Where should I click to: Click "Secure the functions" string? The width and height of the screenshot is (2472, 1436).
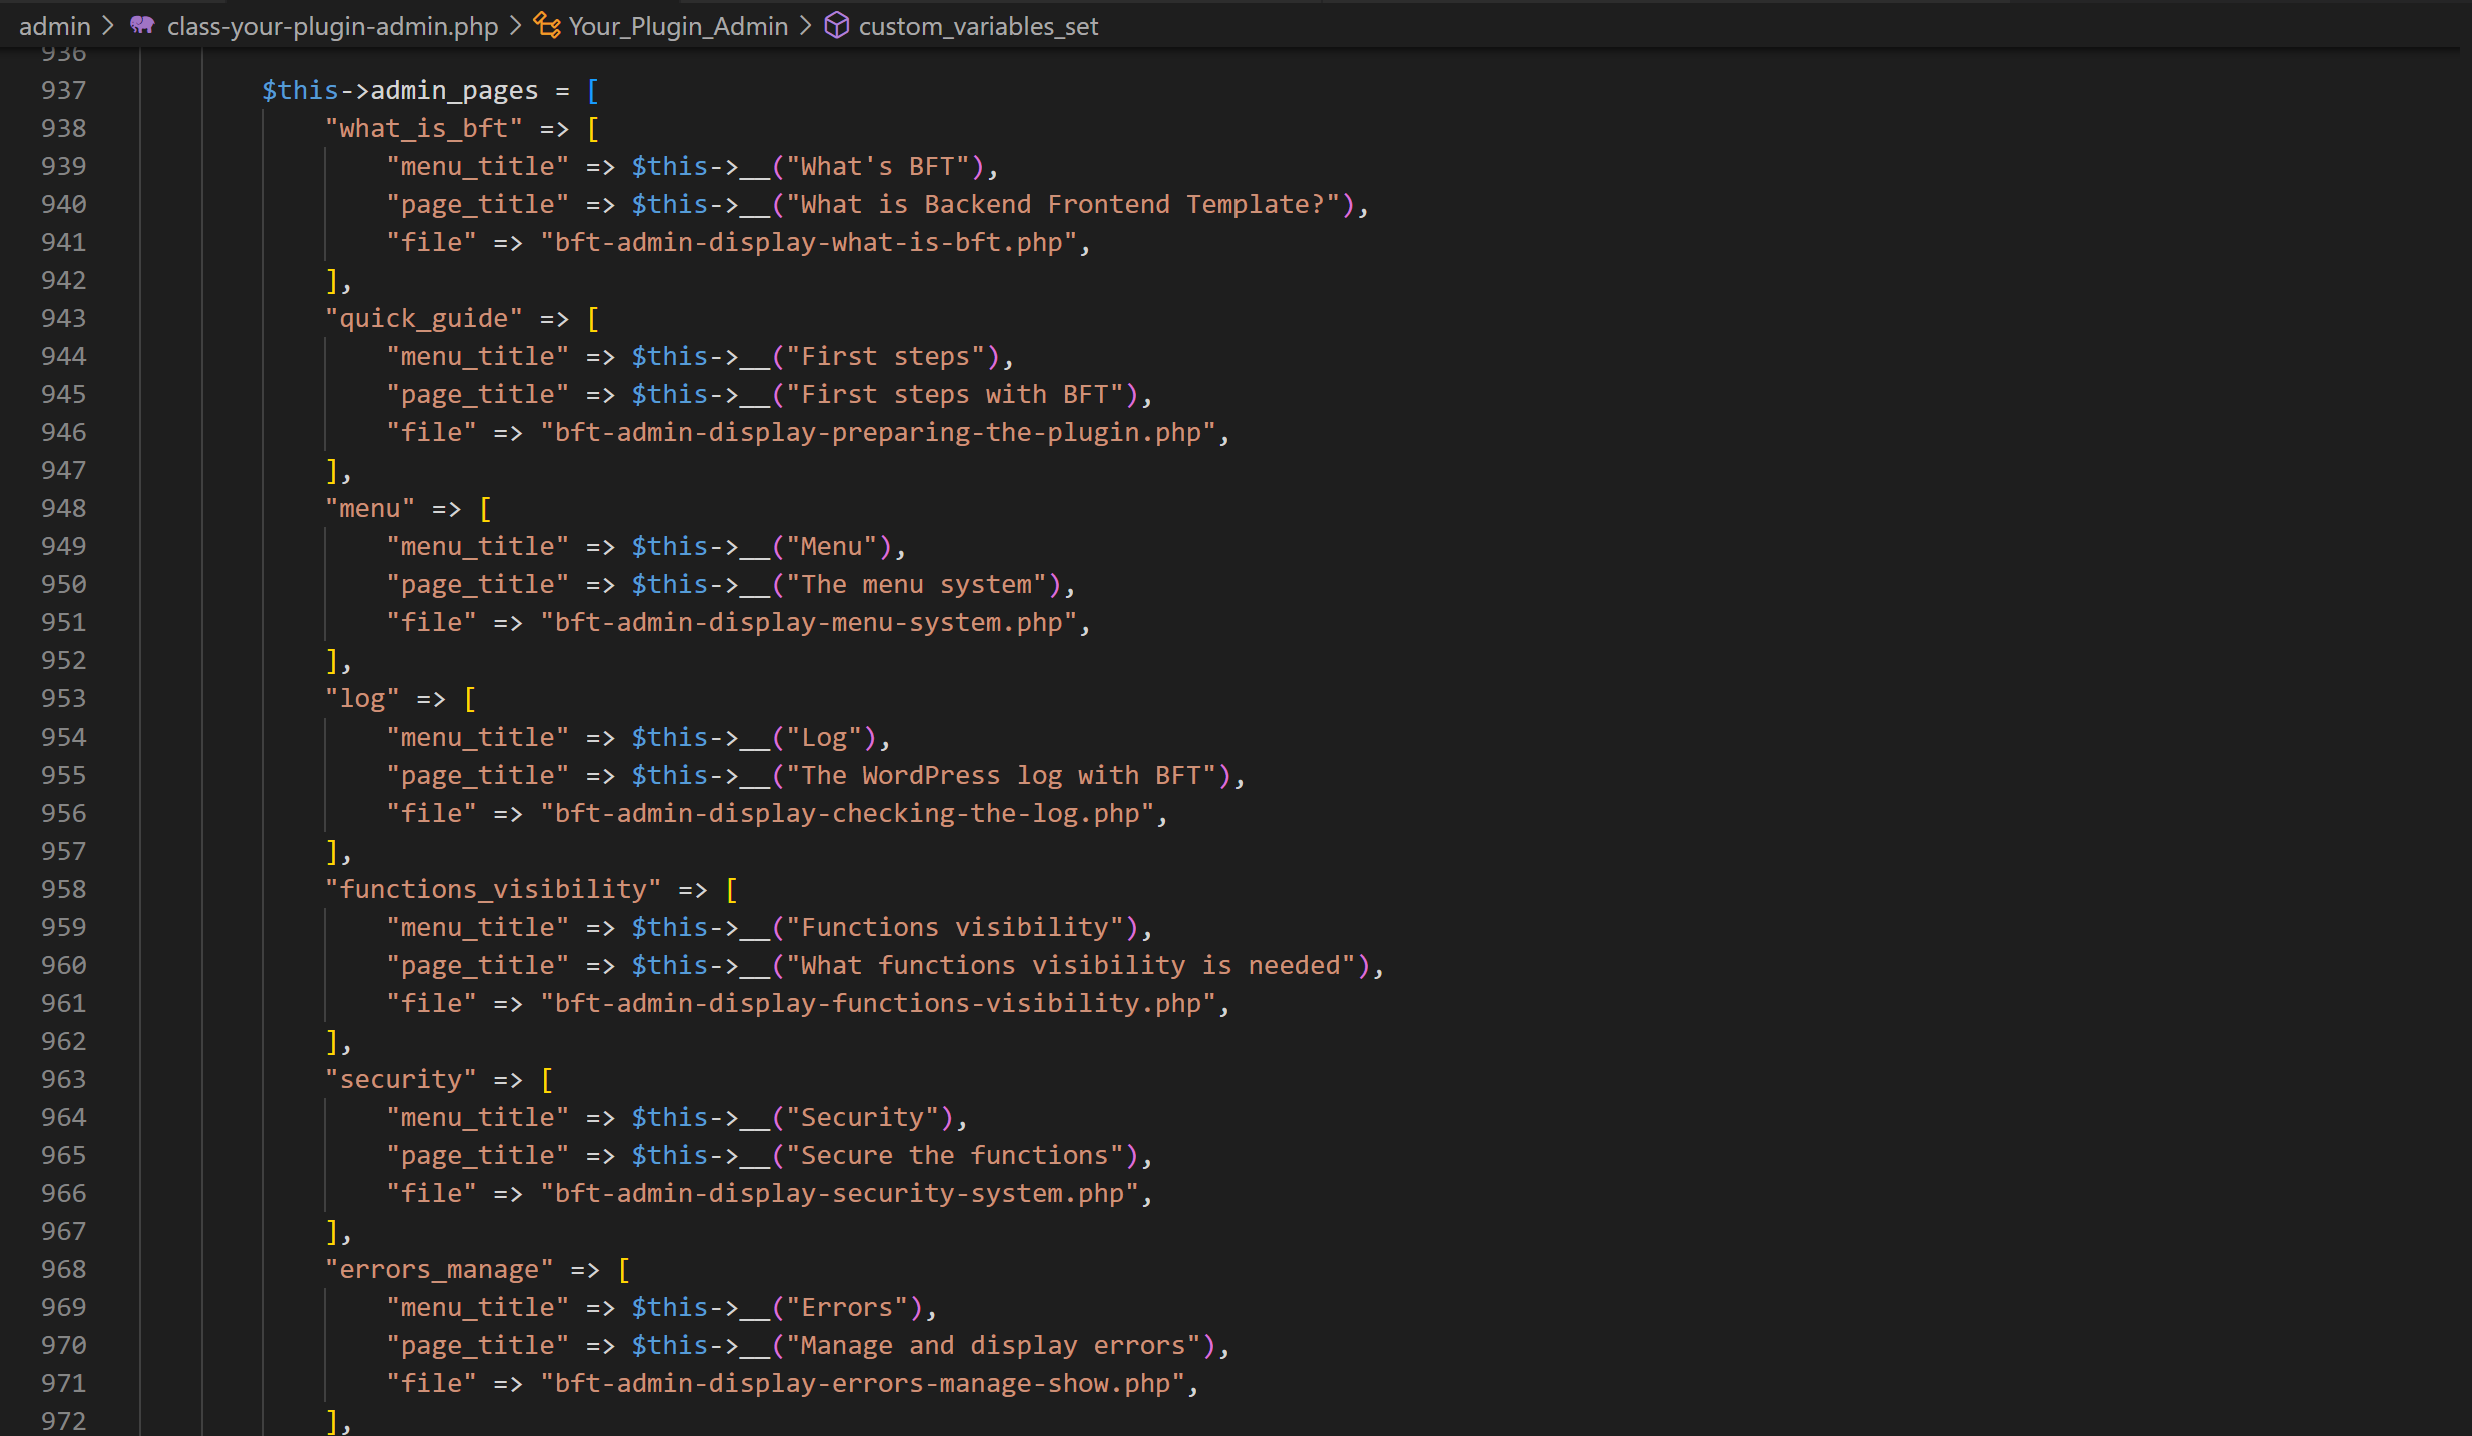tap(955, 1155)
